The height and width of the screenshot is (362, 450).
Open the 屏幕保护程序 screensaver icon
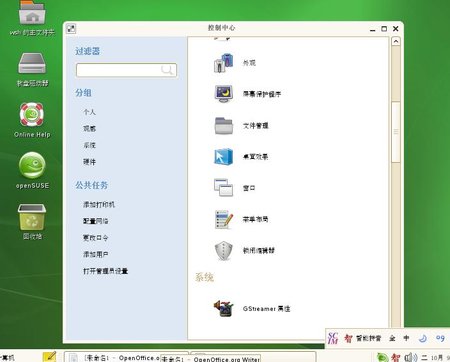(223, 94)
